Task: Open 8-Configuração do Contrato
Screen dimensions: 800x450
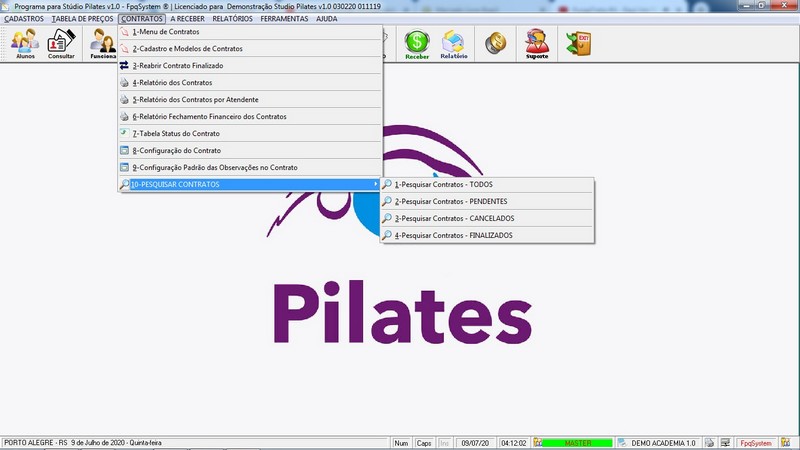Action: 250,151
